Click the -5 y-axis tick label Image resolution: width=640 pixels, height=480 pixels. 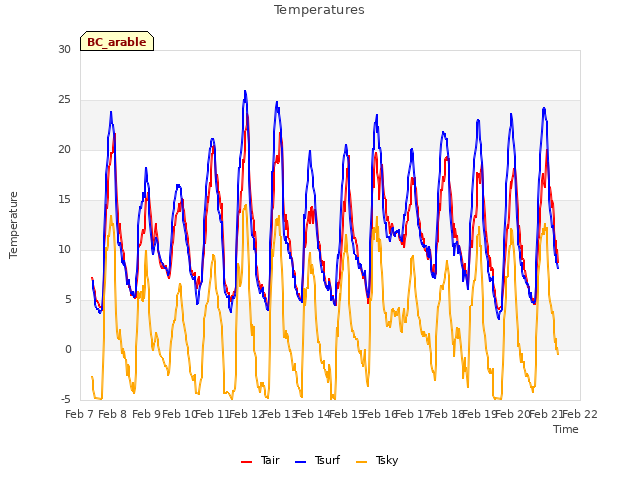pyautogui.click(x=66, y=399)
